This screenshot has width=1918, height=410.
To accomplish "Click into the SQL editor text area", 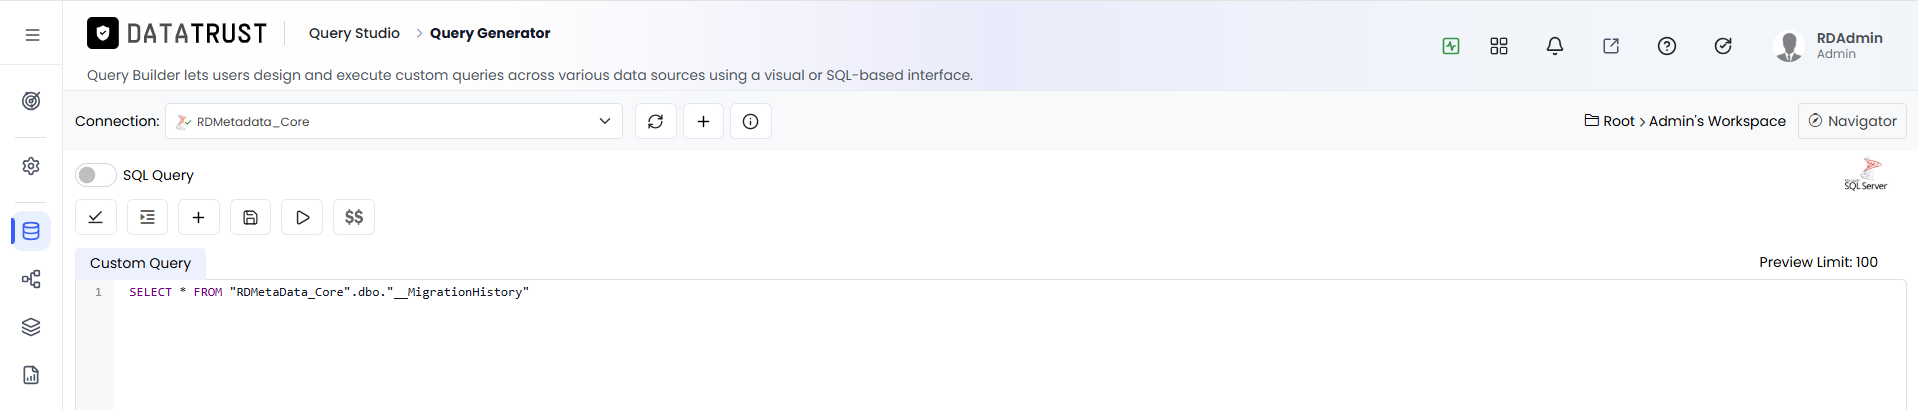I will [x=1008, y=345].
